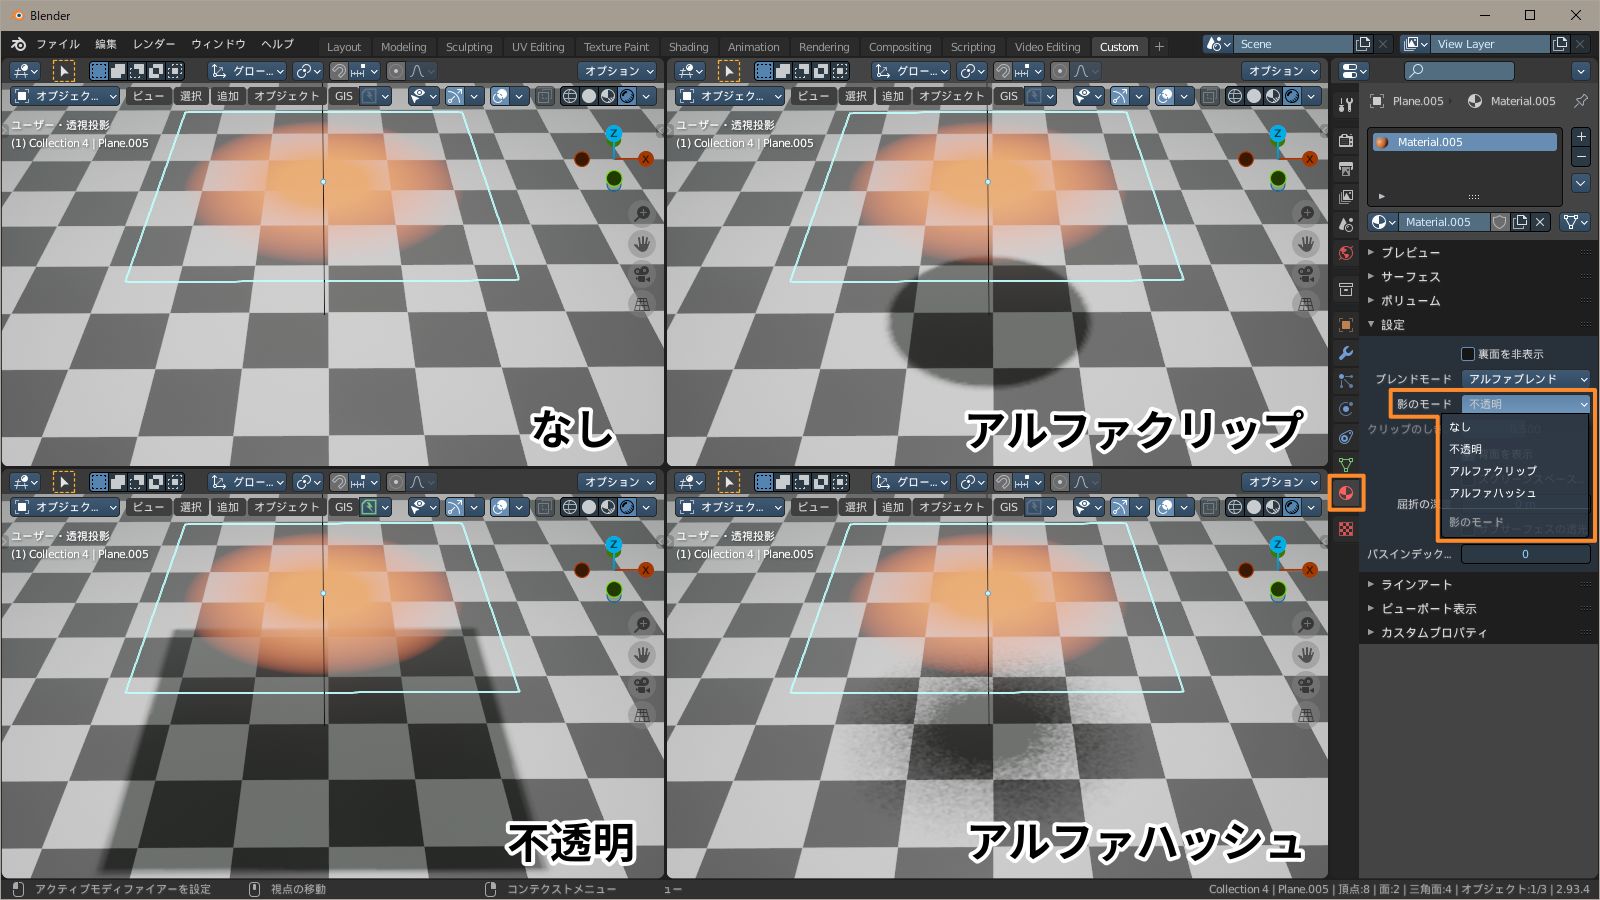Switch to material preview shading in 不透明 viewport
Image resolution: width=1600 pixels, height=900 pixels.
point(608,507)
